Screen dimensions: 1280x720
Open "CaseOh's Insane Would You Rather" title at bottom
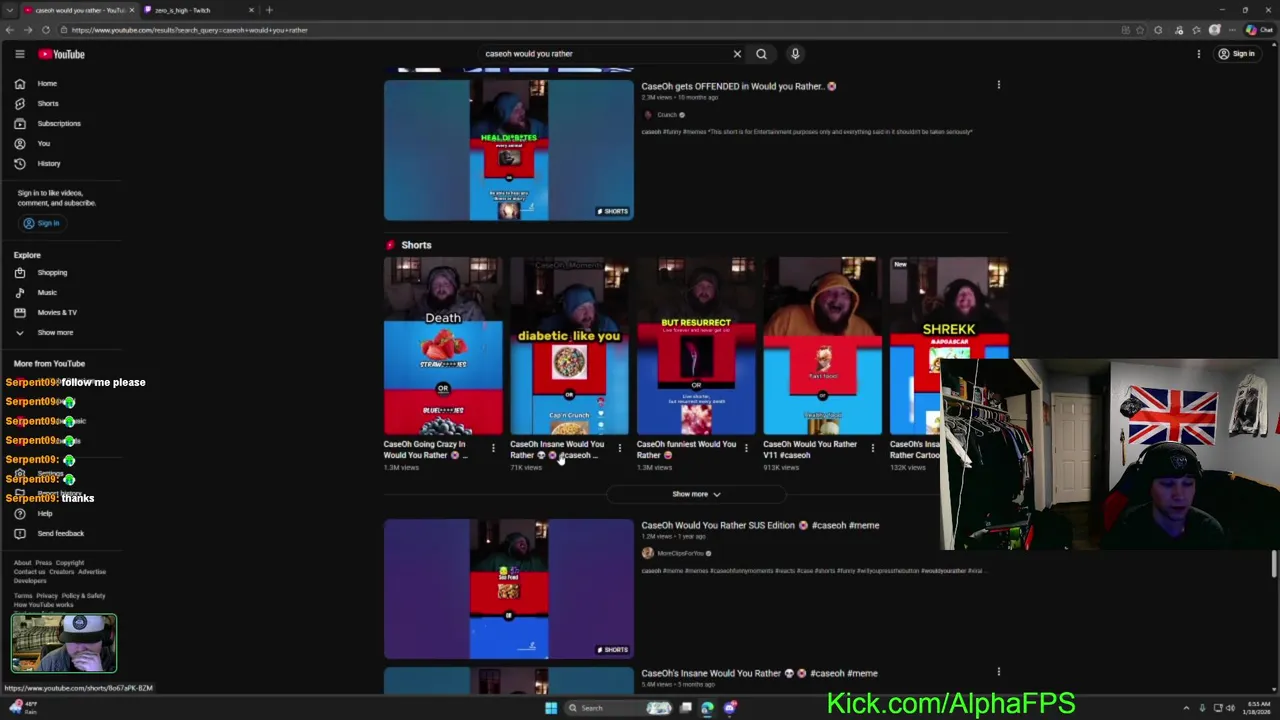[x=759, y=673]
